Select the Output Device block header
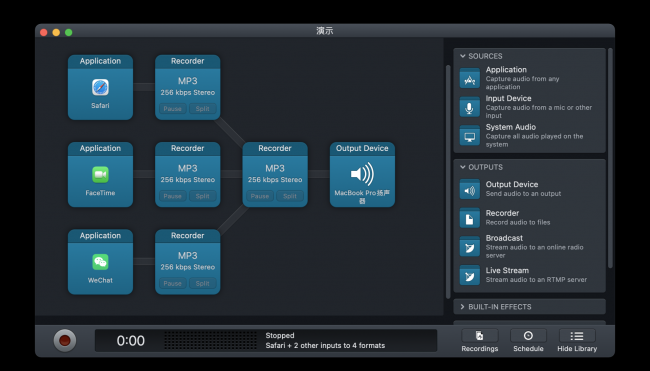The height and width of the screenshot is (371, 650). tap(362, 148)
